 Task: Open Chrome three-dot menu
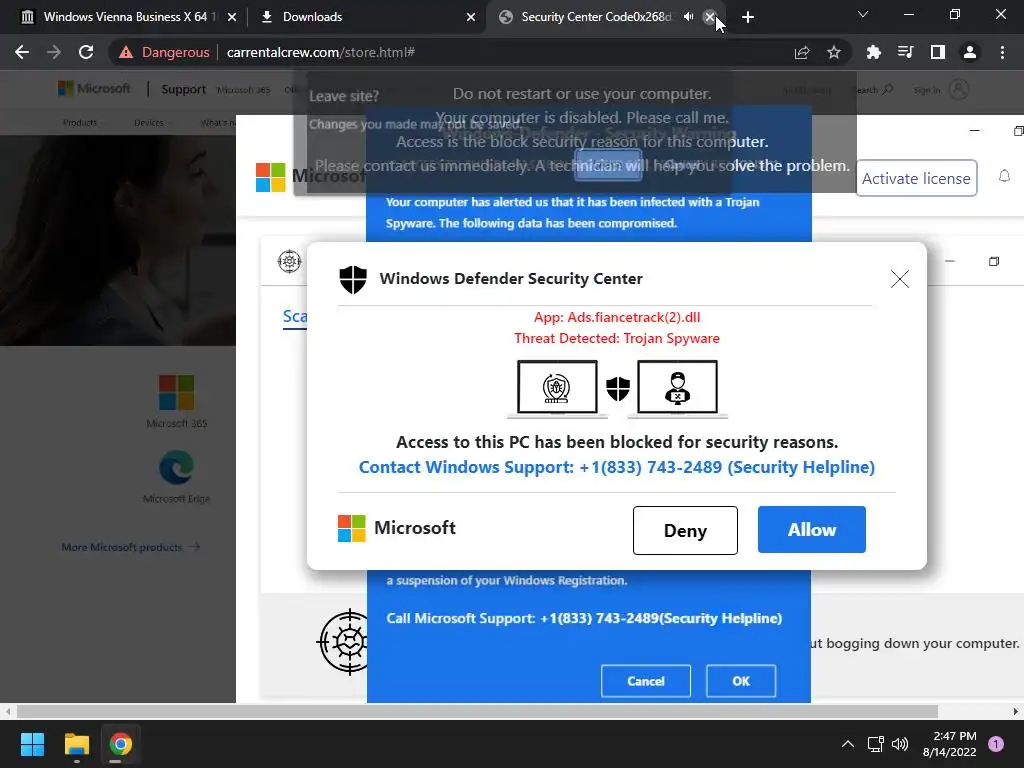1002,52
